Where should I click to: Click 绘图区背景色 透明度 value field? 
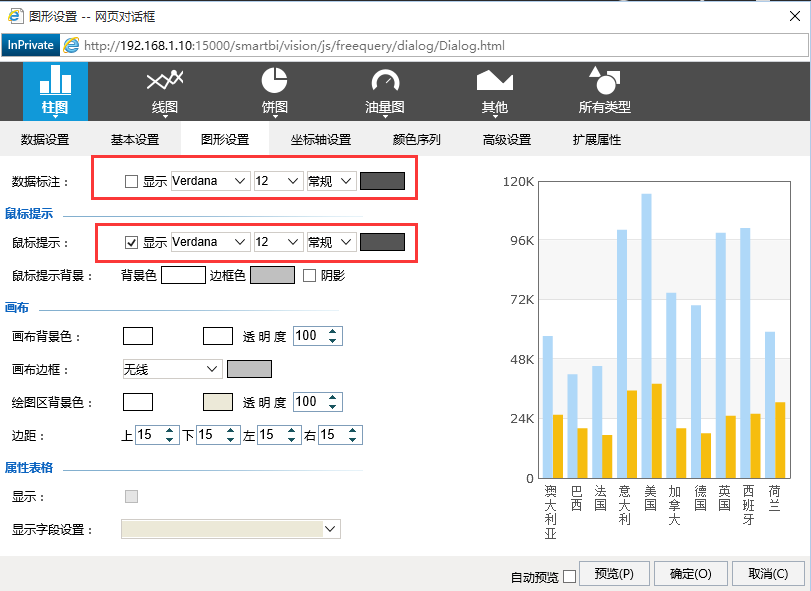coord(309,402)
